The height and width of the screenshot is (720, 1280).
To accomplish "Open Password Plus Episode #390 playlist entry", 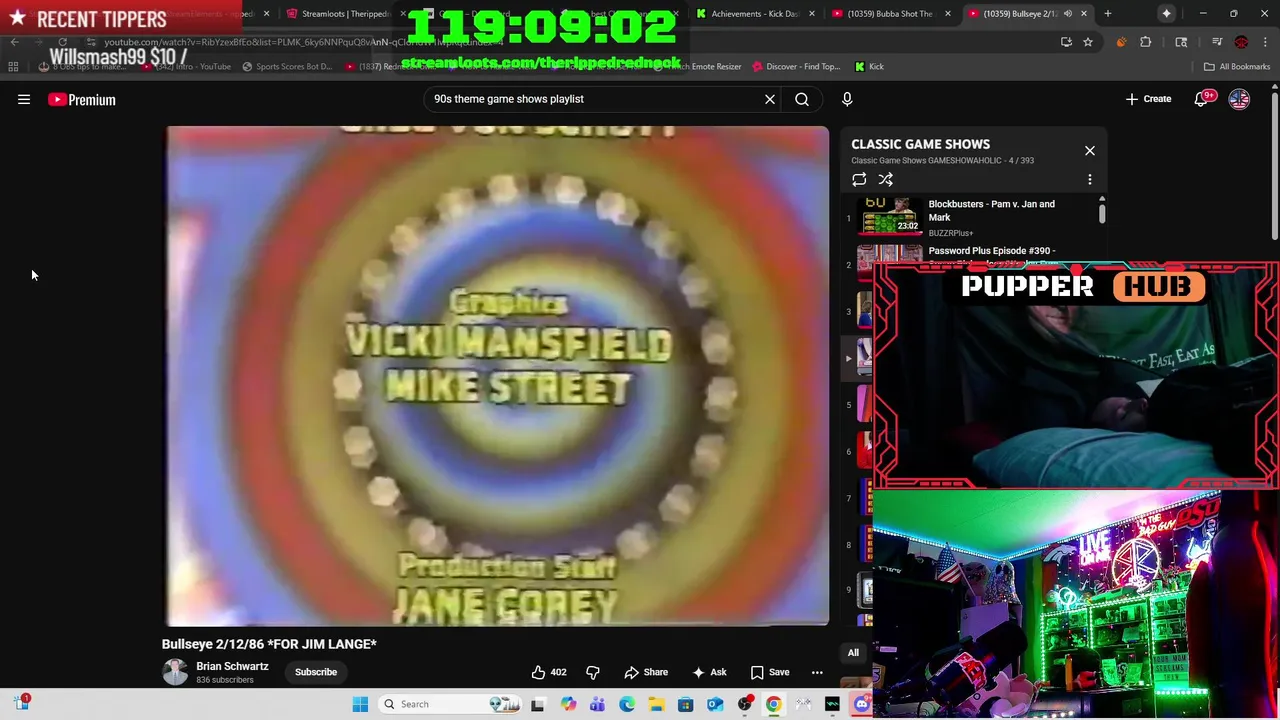I will pyautogui.click(x=992, y=251).
